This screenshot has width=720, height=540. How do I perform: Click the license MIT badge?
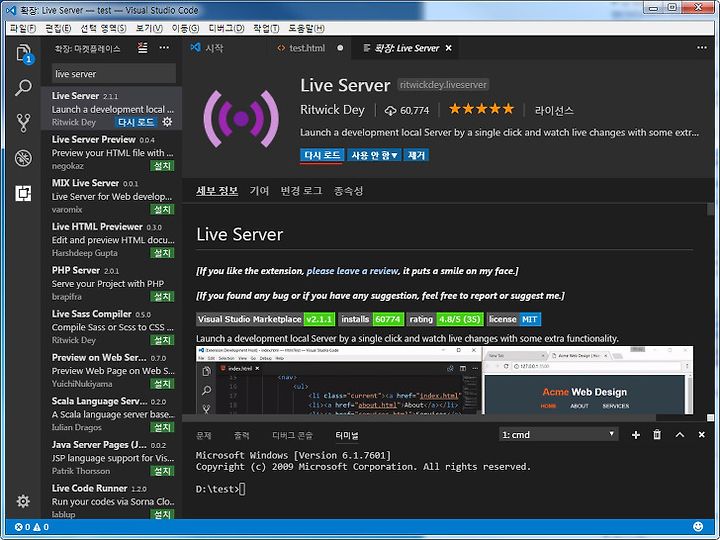[x=514, y=319]
